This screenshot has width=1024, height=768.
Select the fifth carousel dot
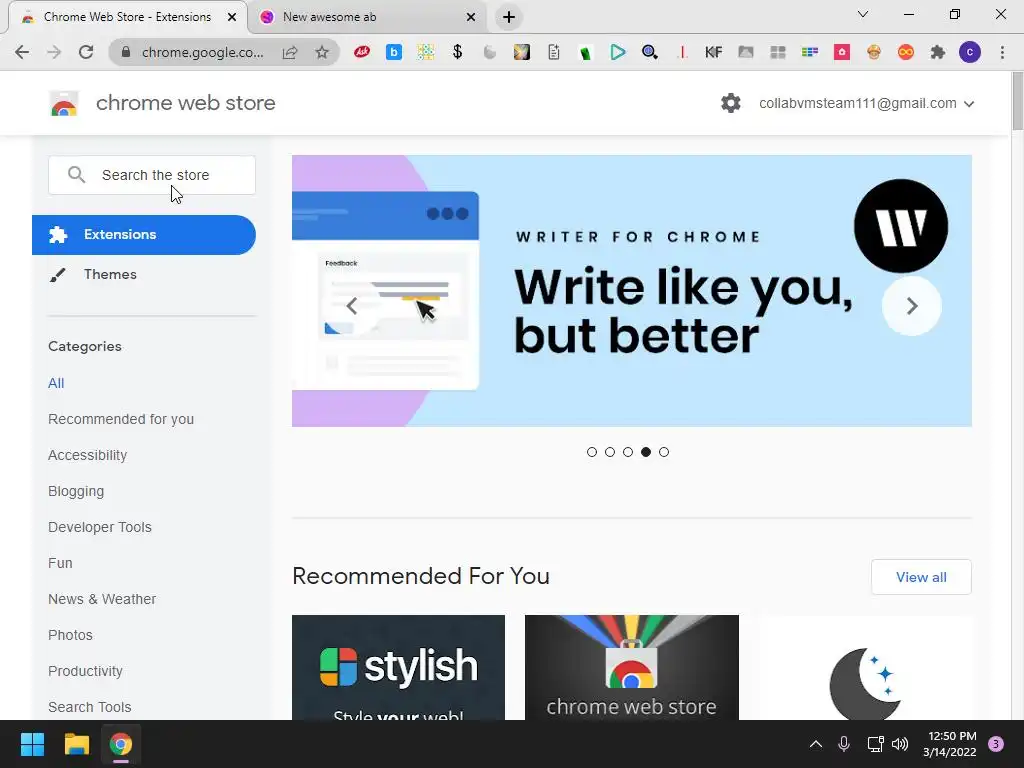(x=664, y=452)
